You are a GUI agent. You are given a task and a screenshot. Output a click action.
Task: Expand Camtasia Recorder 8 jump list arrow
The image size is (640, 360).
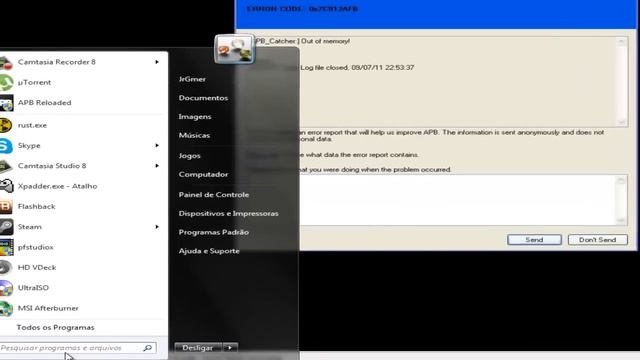(x=157, y=62)
